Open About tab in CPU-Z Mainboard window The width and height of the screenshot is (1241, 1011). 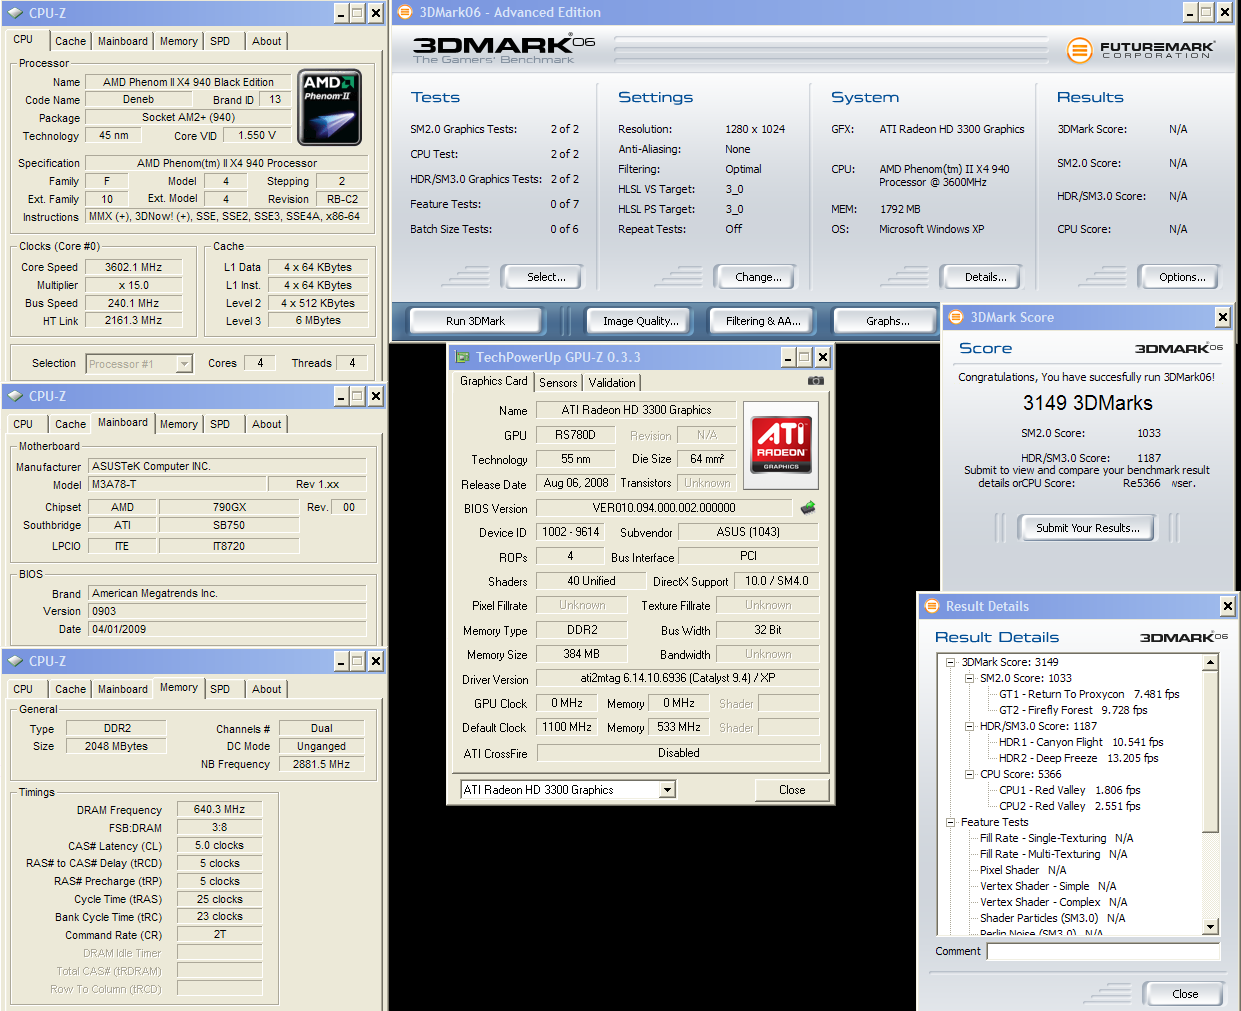[x=266, y=424]
